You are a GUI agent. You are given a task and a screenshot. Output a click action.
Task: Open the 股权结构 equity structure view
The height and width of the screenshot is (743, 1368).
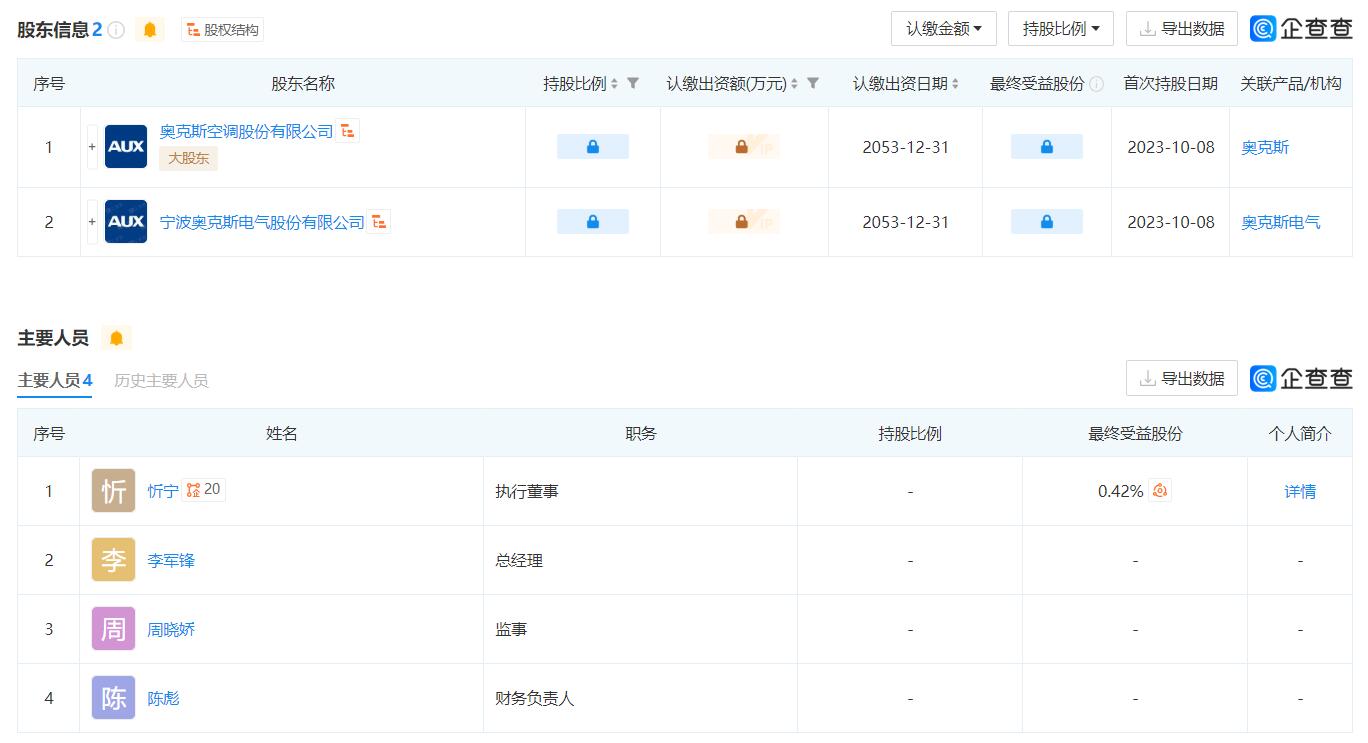click(x=222, y=30)
